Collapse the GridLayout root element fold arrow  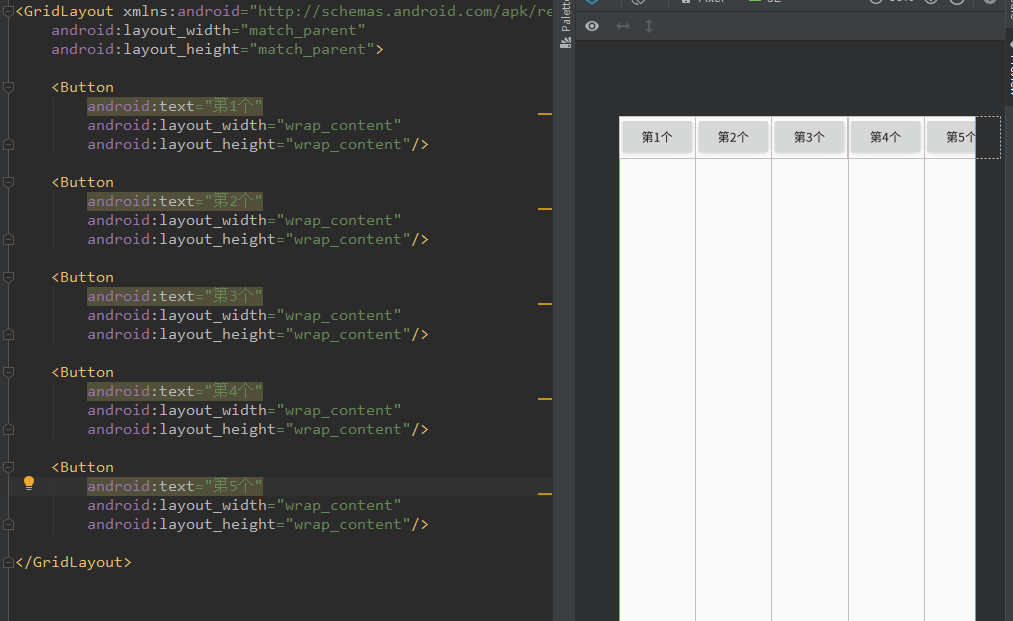coord(8,11)
